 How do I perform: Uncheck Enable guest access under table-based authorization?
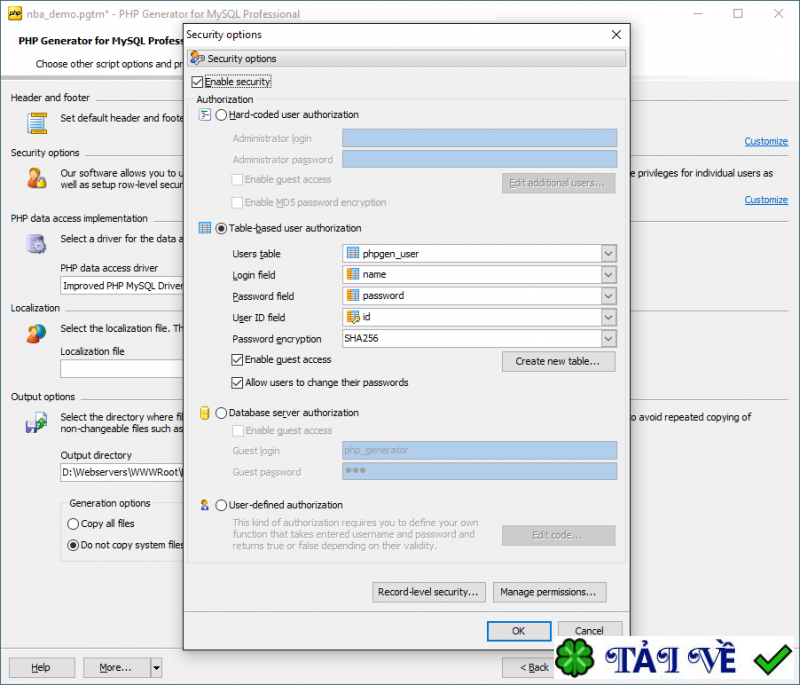237,360
